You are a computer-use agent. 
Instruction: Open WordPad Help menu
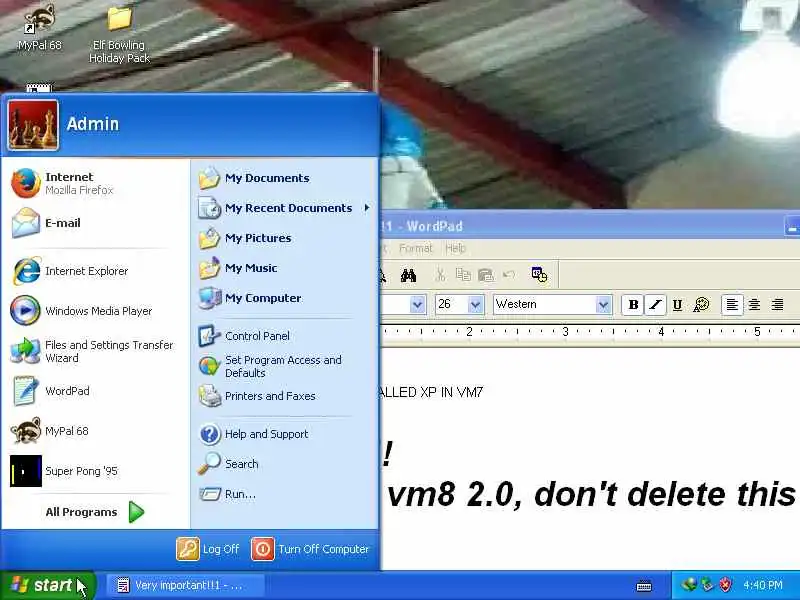tap(455, 248)
